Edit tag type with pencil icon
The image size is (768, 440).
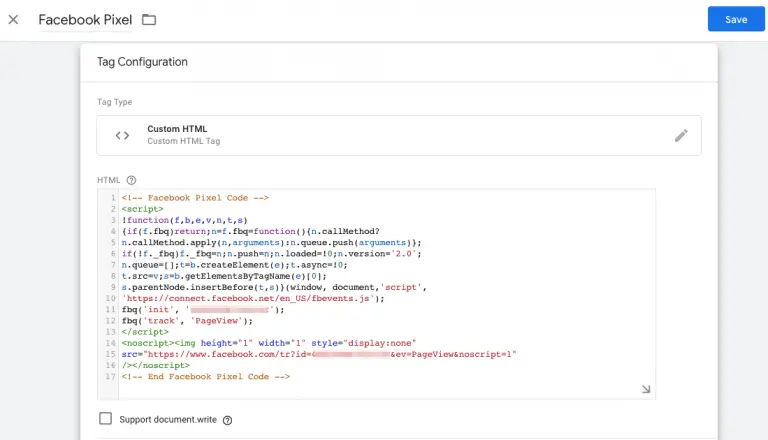pyautogui.click(x=681, y=136)
